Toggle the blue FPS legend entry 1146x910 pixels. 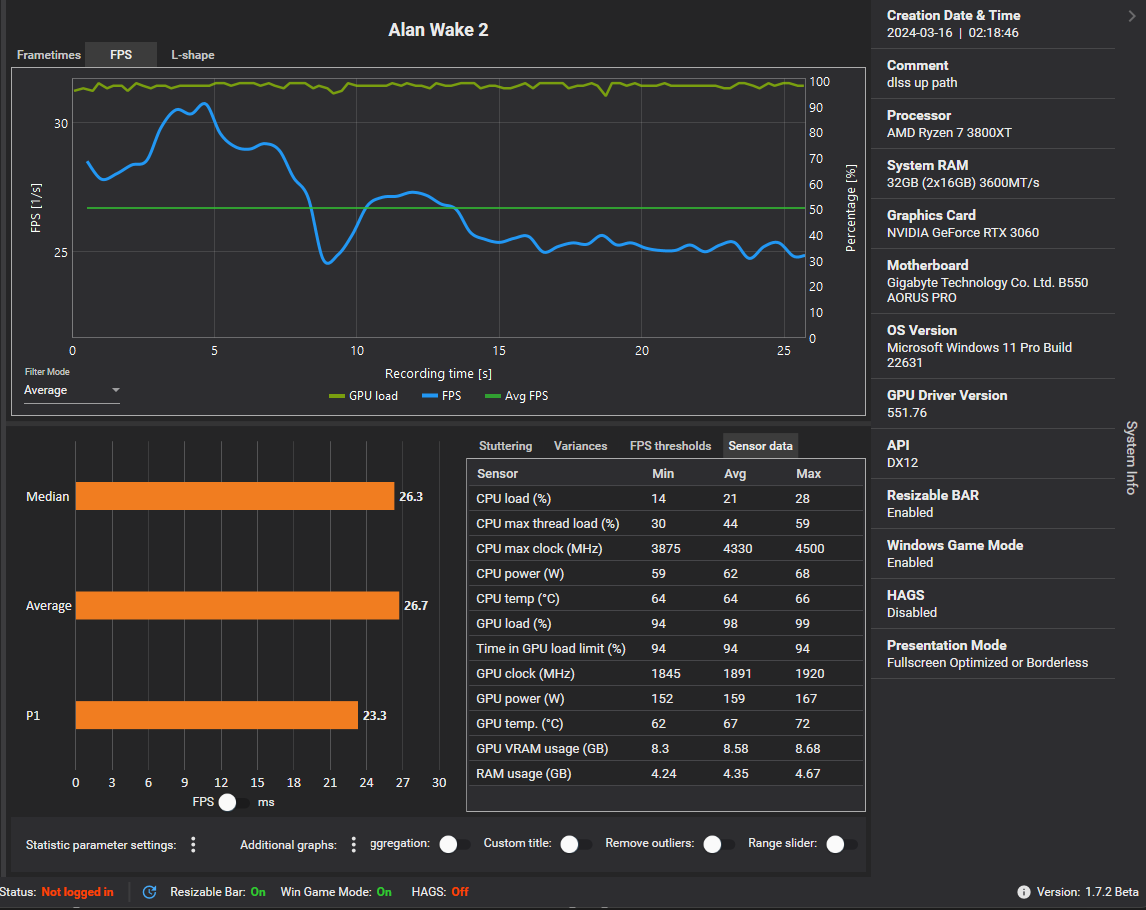pos(441,395)
